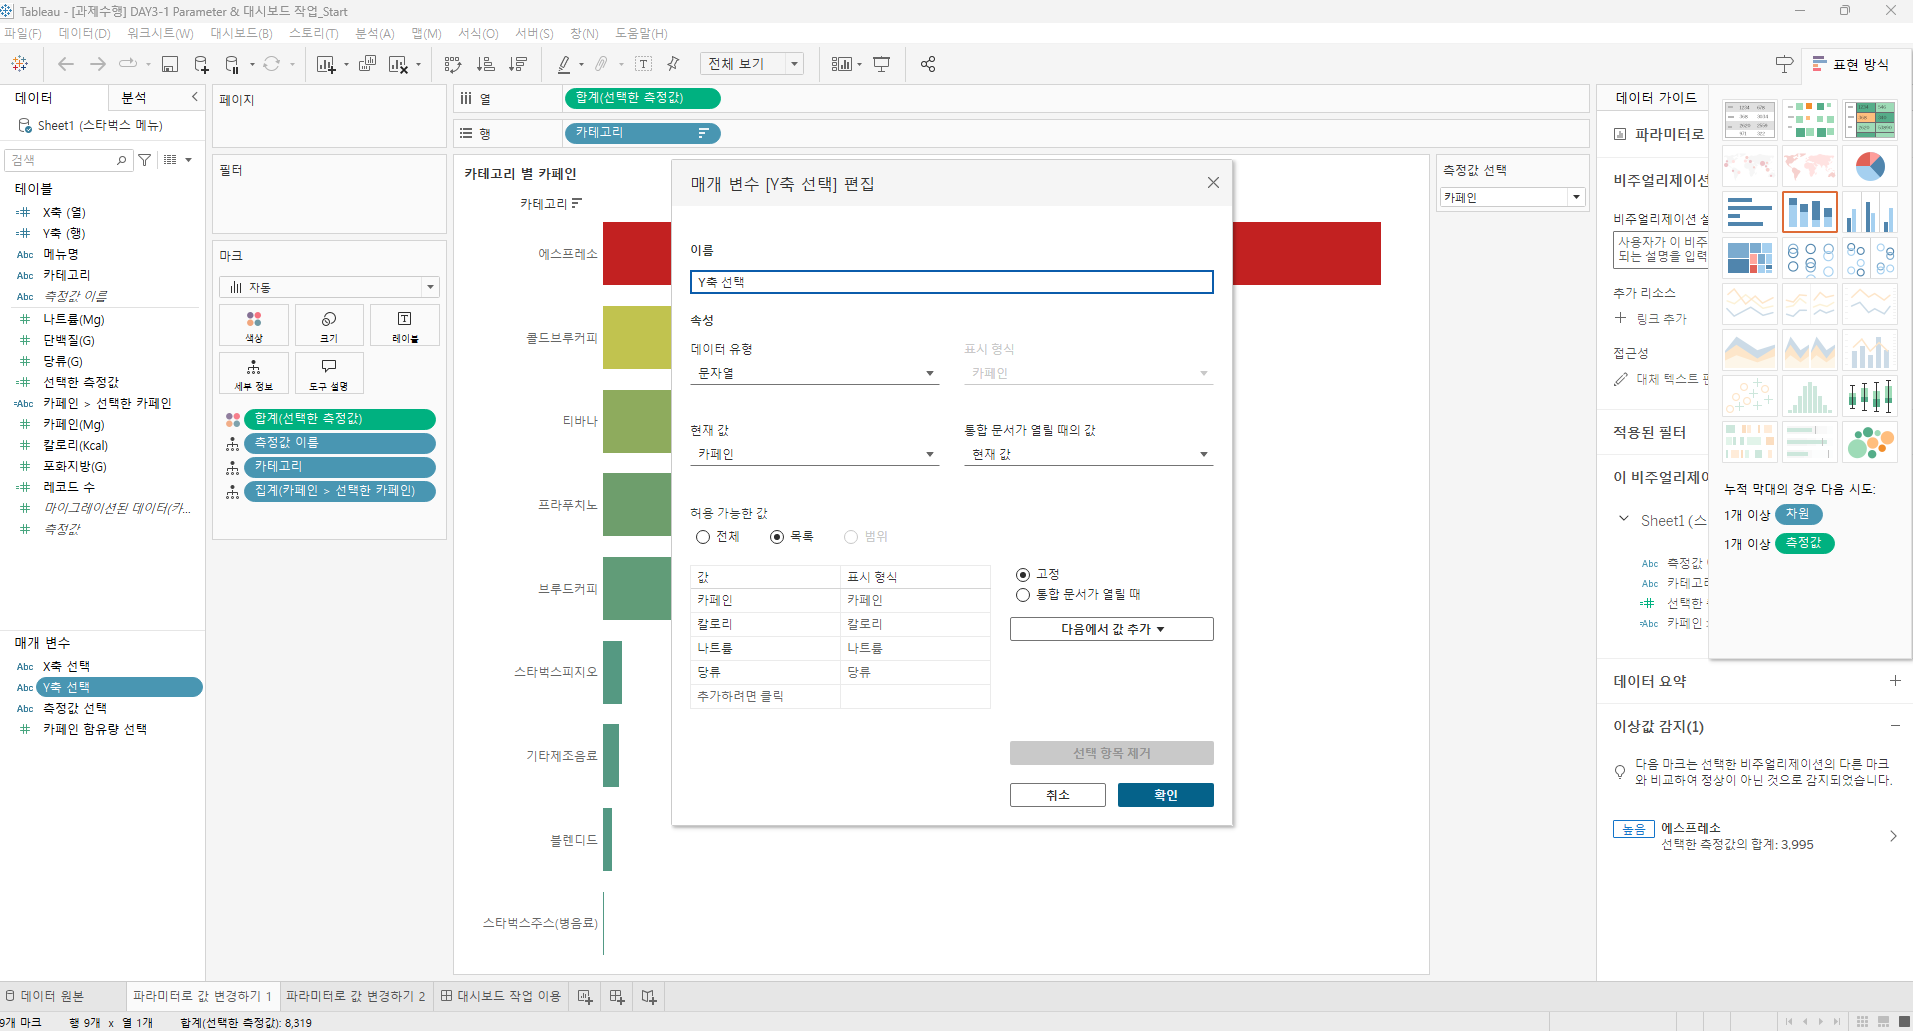Image resolution: width=1913 pixels, height=1031 pixels.
Task: Click the share workbook icon
Action: (928, 64)
